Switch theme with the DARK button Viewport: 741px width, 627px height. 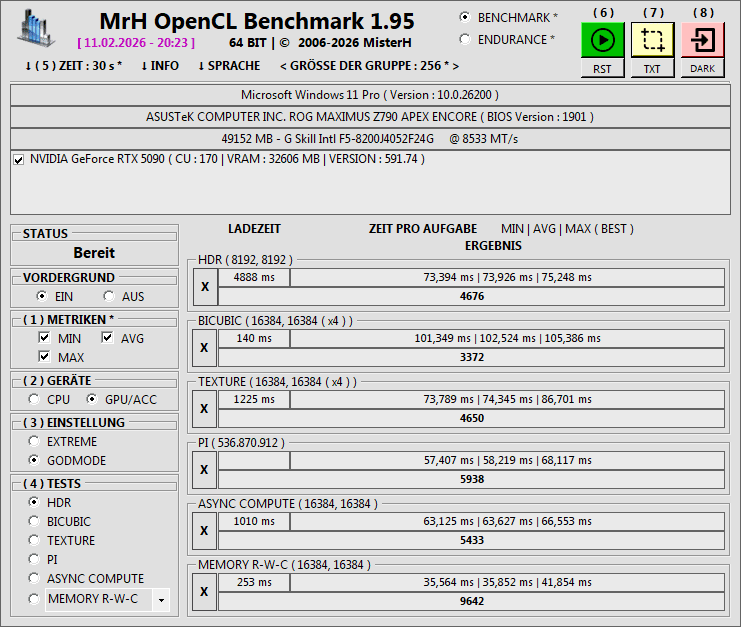tap(703, 69)
